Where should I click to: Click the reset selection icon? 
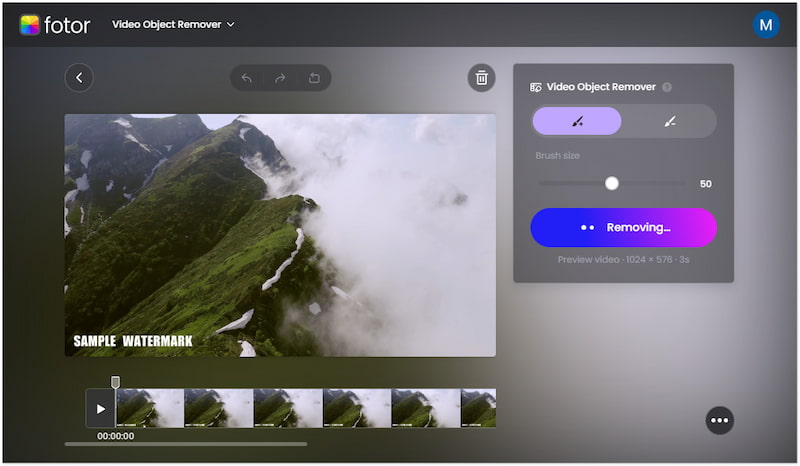click(313, 78)
